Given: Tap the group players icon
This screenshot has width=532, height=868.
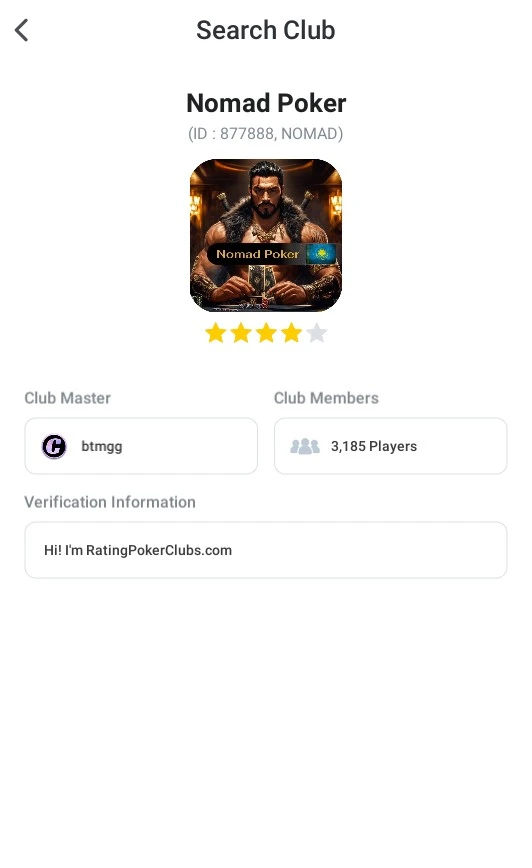Looking at the screenshot, I should click(305, 446).
